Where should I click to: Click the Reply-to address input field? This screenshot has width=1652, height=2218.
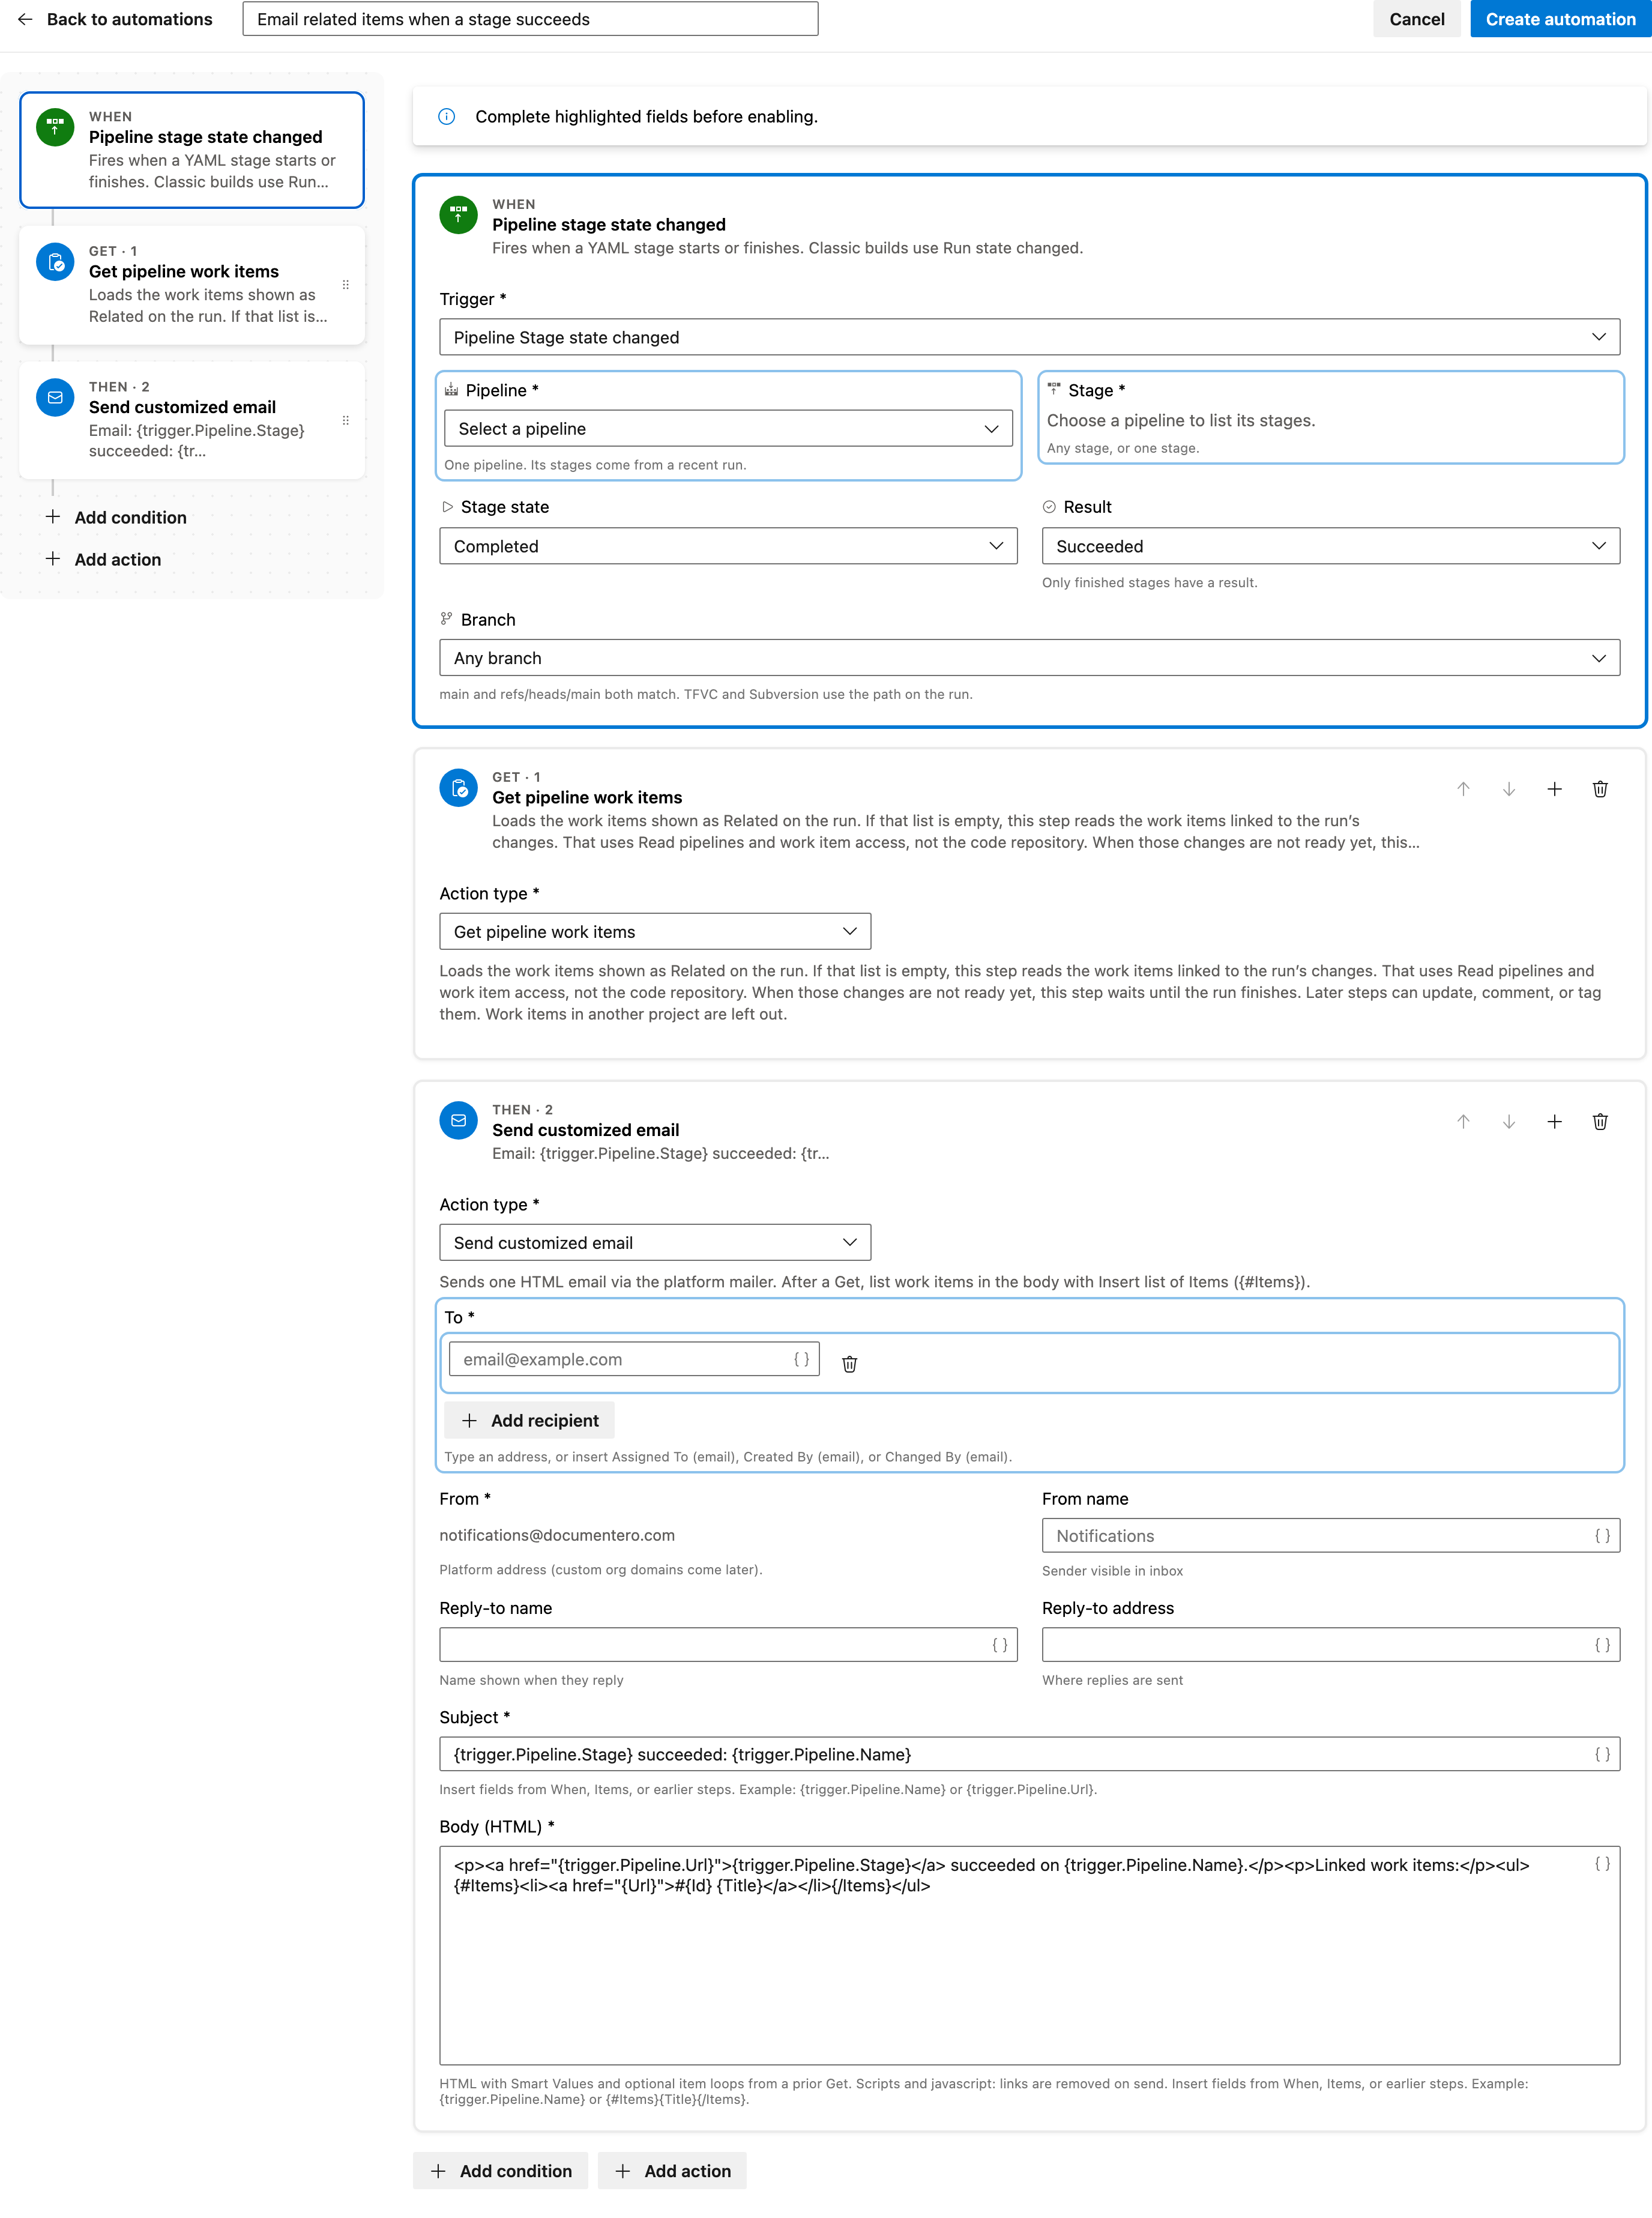[x=1330, y=1645]
